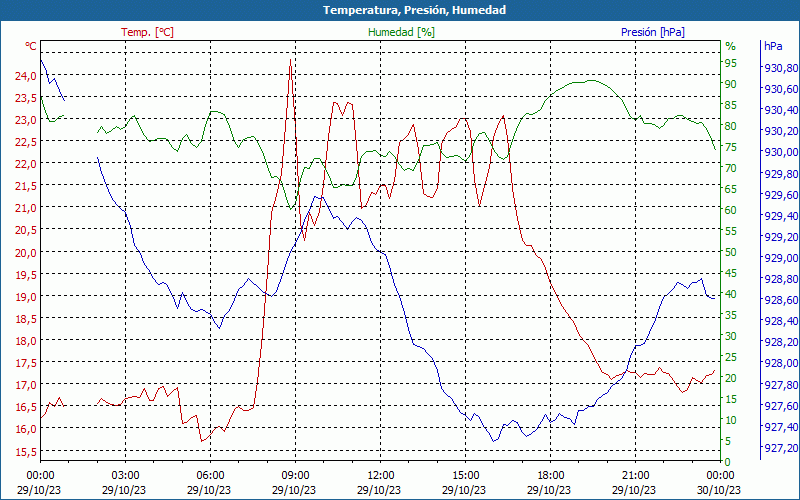This screenshot has width=800, height=500.
Task: Click the 15,5 temperature axis value
Action: (x=26, y=452)
